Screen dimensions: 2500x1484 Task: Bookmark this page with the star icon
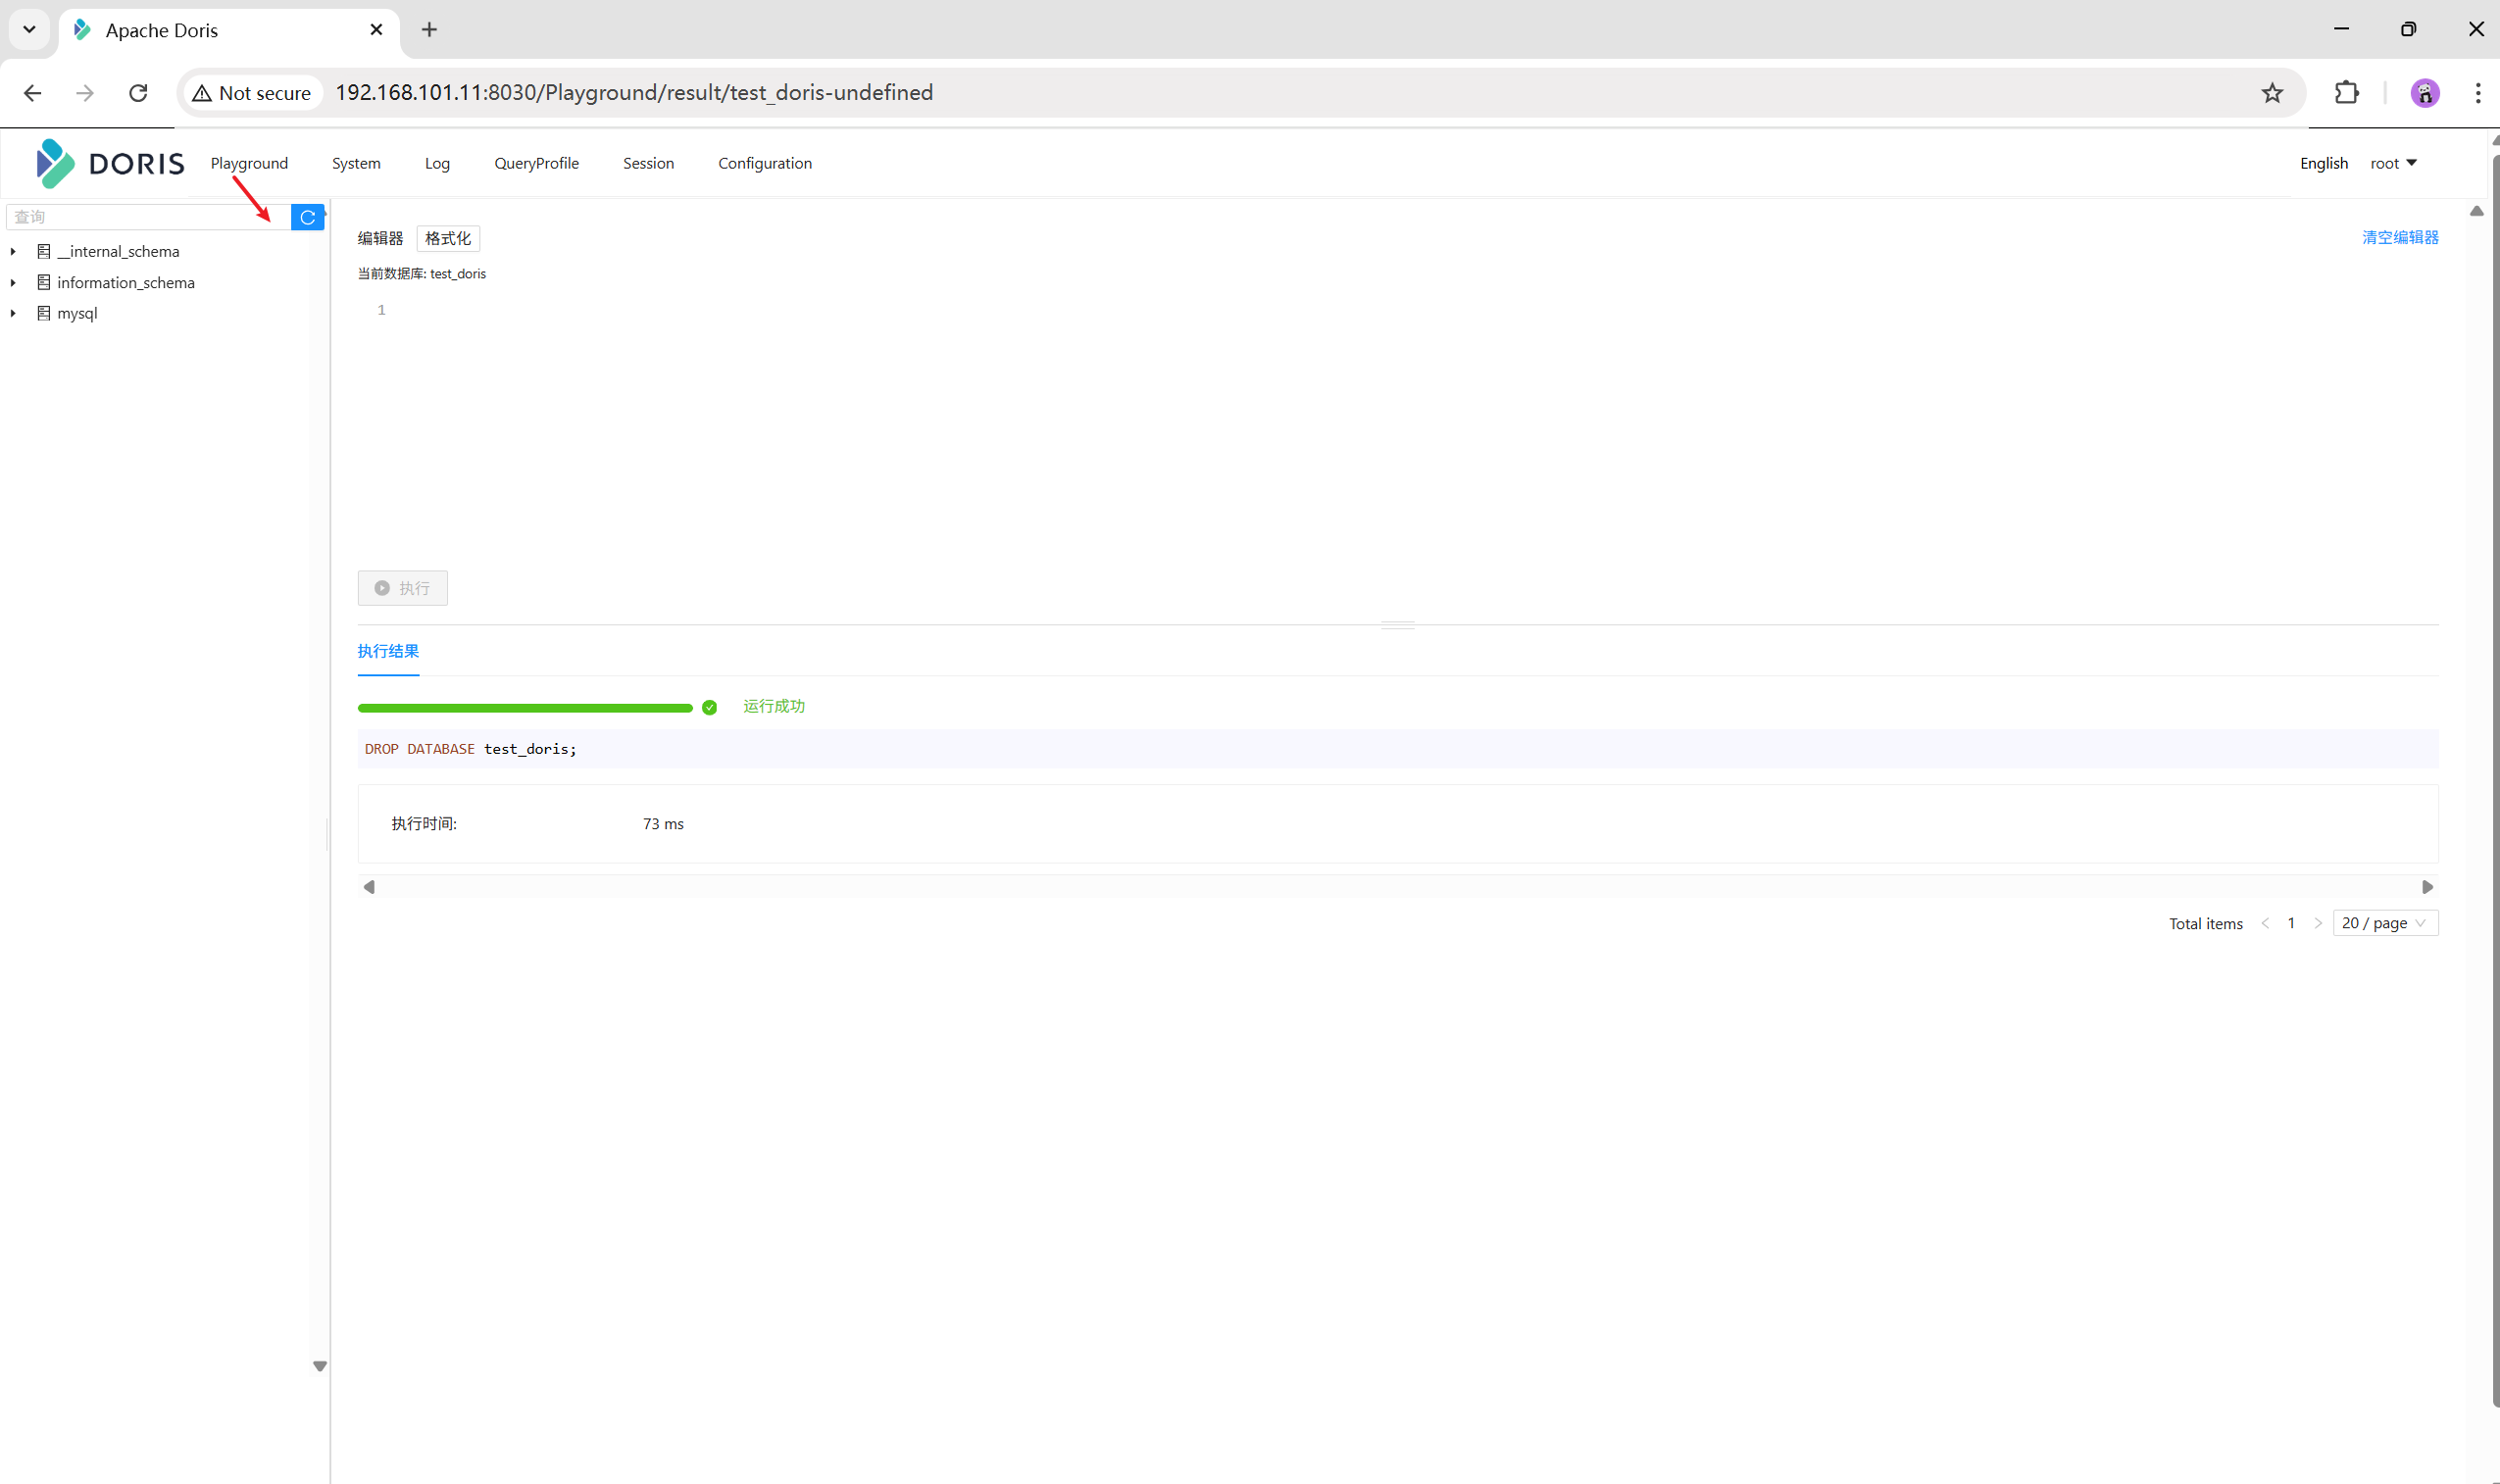pyautogui.click(x=2272, y=93)
